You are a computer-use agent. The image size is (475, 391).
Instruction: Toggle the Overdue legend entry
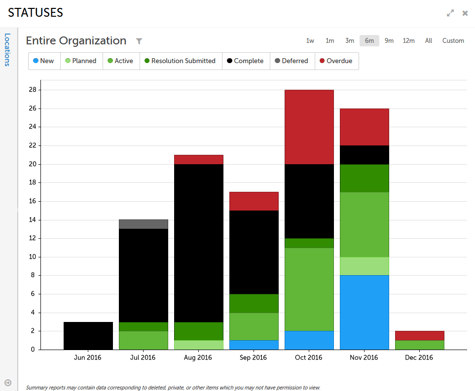coord(336,61)
